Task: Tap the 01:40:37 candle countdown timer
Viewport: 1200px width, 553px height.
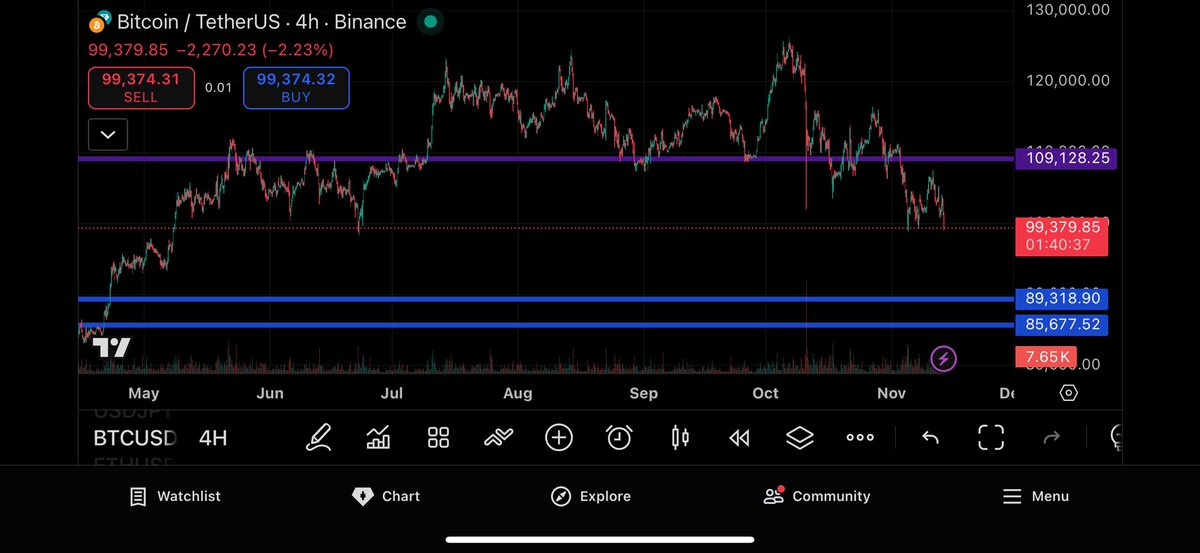Action: click(x=1056, y=245)
